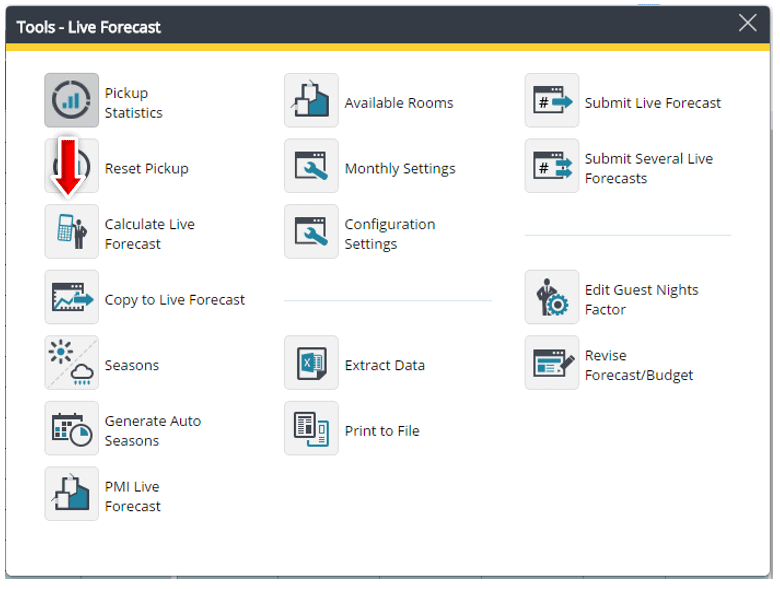Open the Revise Forecast/Budget icon
The width and height of the screenshot is (780, 589).
tap(552, 364)
